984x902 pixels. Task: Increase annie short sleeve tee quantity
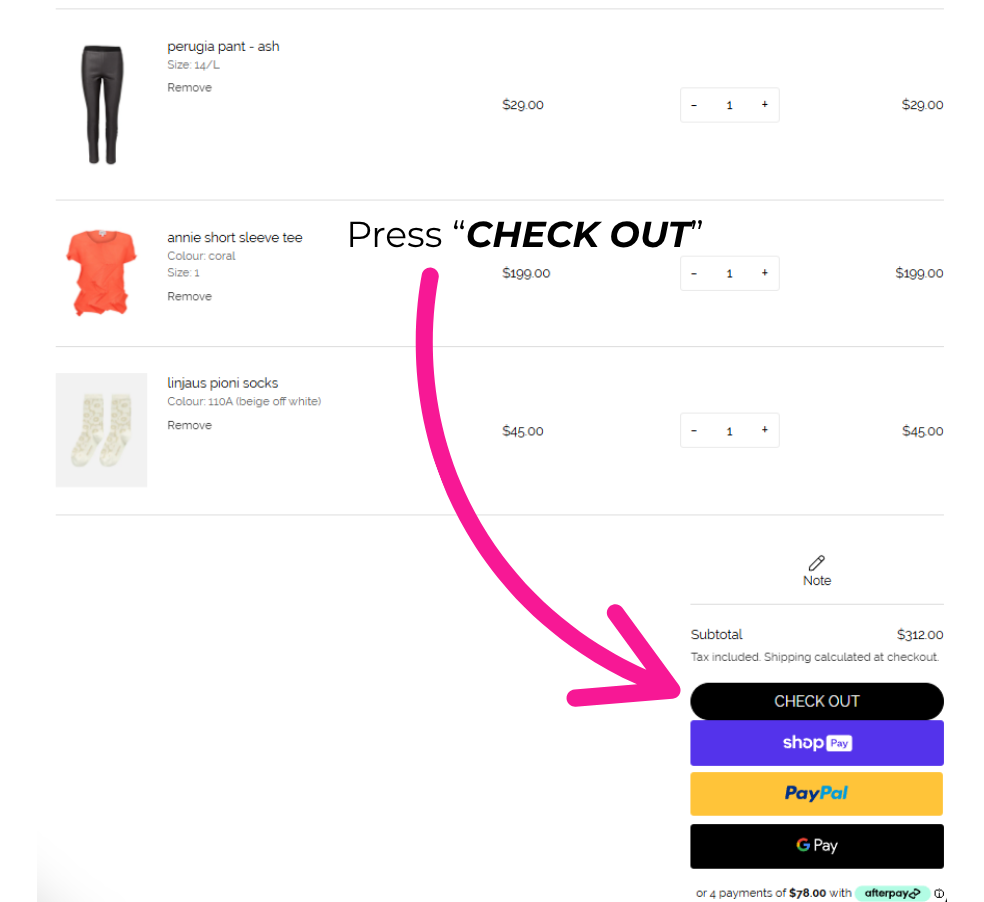pyautogui.click(x=765, y=273)
